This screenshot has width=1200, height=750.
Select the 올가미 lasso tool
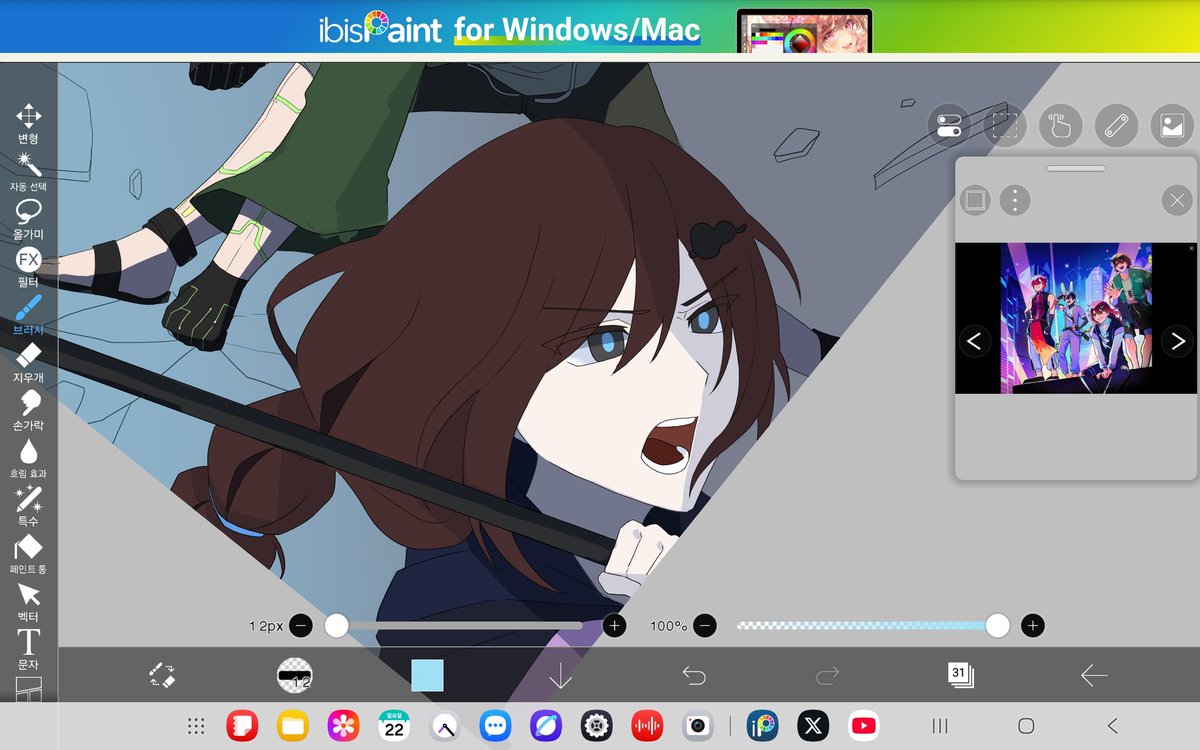(28, 219)
